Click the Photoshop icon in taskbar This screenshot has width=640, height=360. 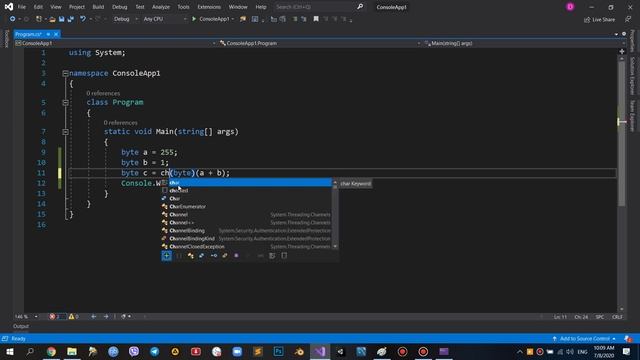coord(278,351)
